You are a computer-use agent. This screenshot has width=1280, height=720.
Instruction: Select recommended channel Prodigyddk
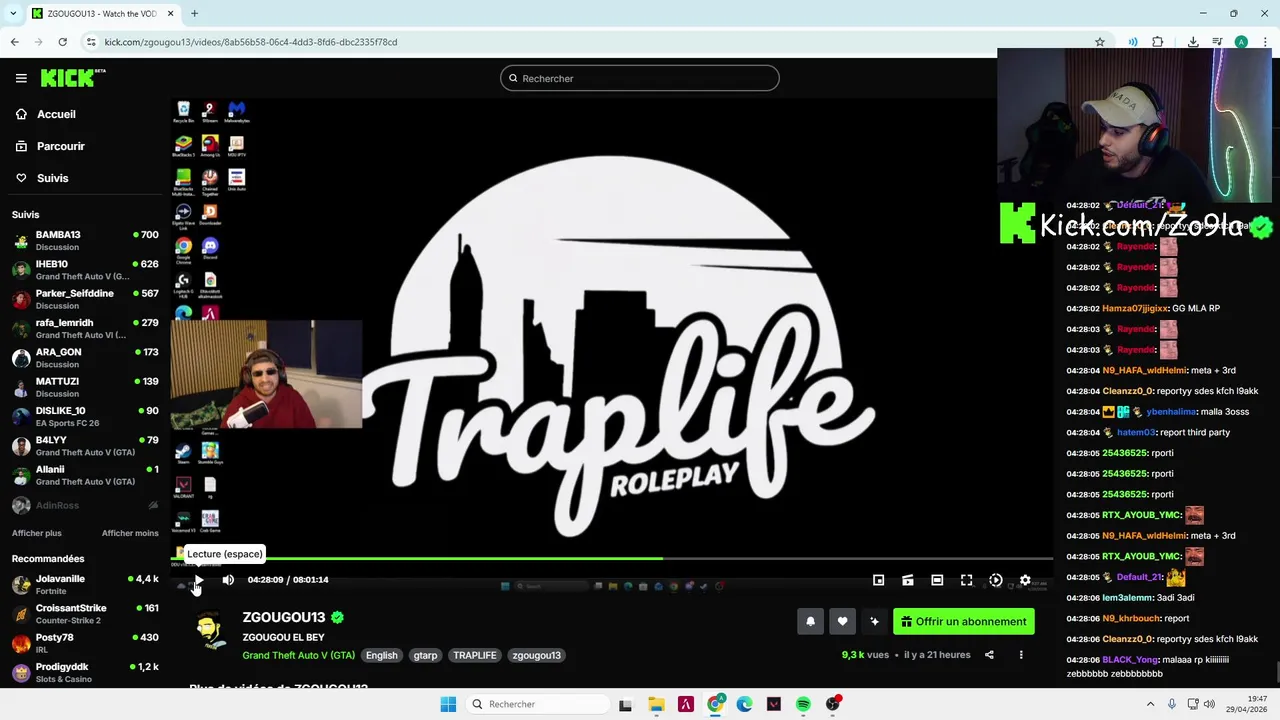coord(85,672)
